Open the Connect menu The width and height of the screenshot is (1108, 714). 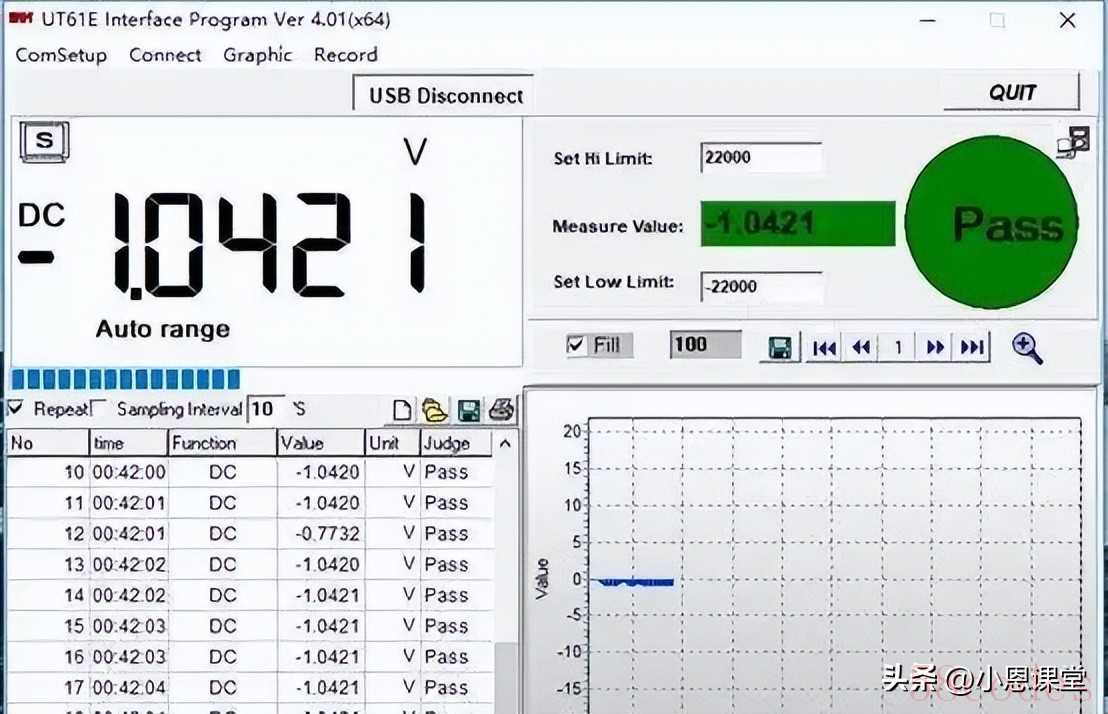coord(165,55)
